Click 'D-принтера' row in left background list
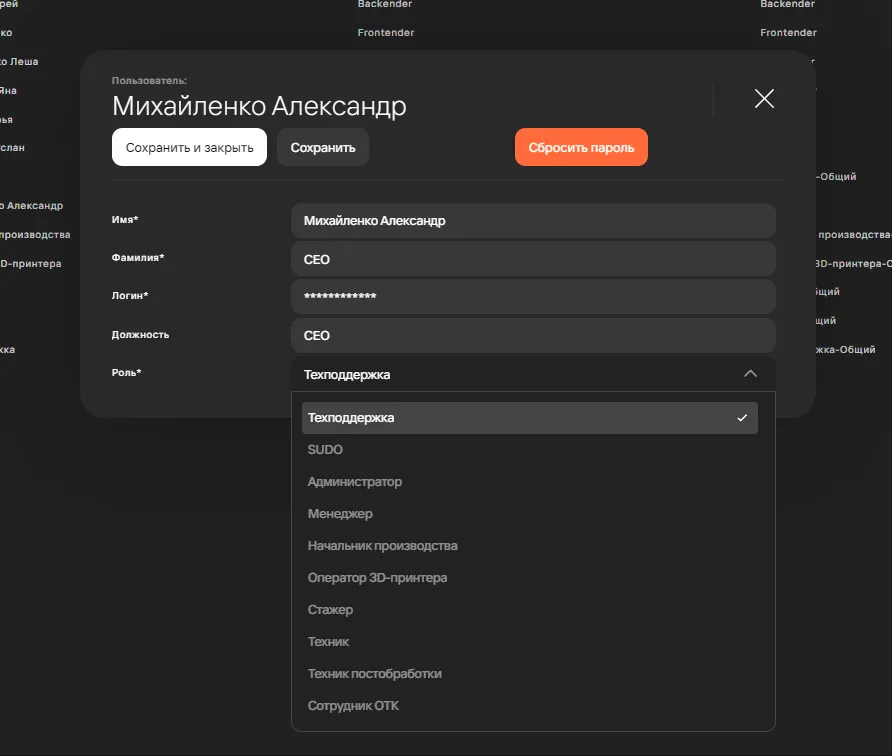Image resolution: width=892 pixels, height=756 pixels. pos(31,263)
